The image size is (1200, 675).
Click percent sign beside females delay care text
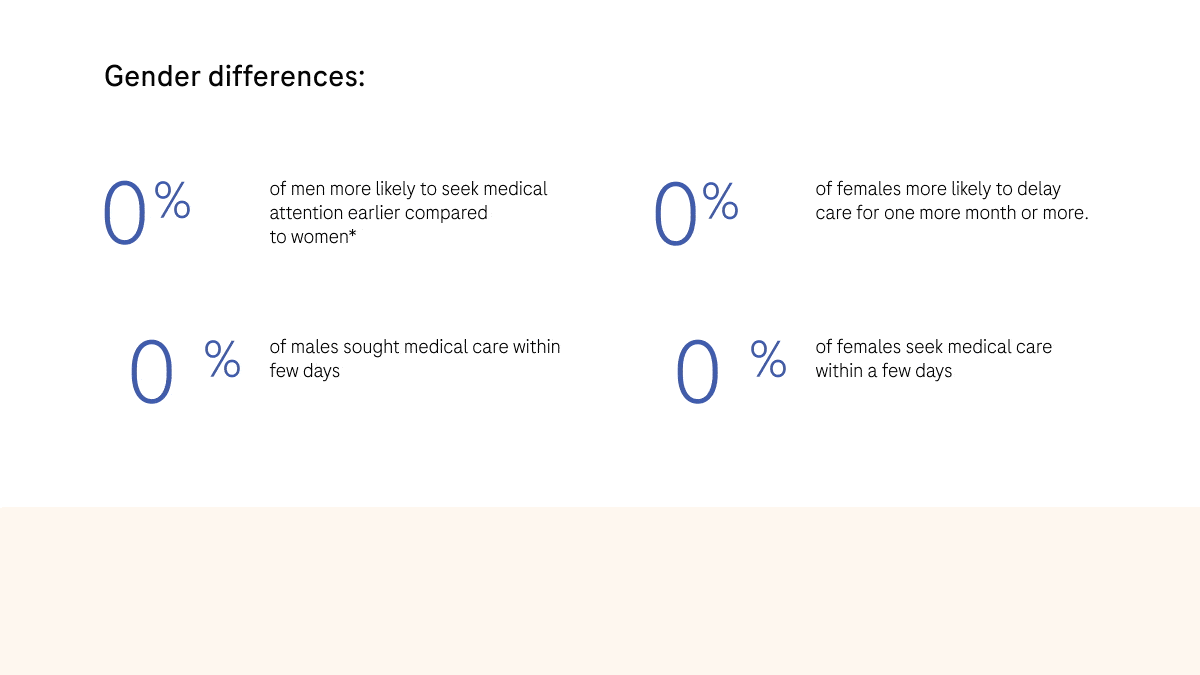tap(720, 200)
